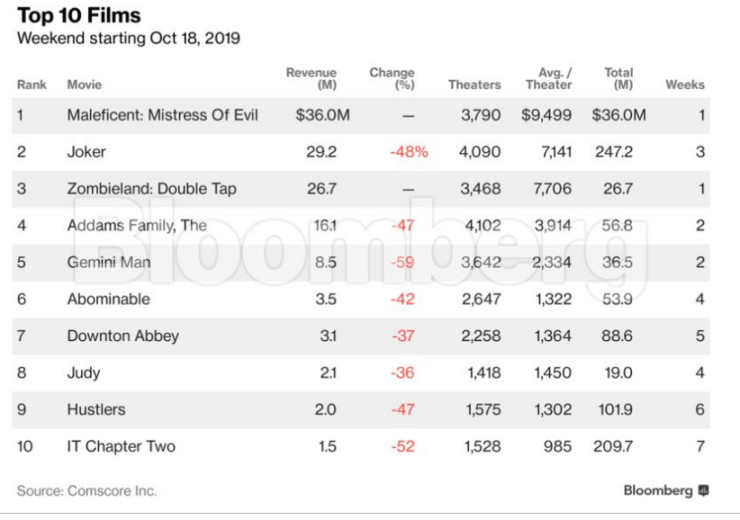Select the Change (%) column header

click(x=391, y=79)
